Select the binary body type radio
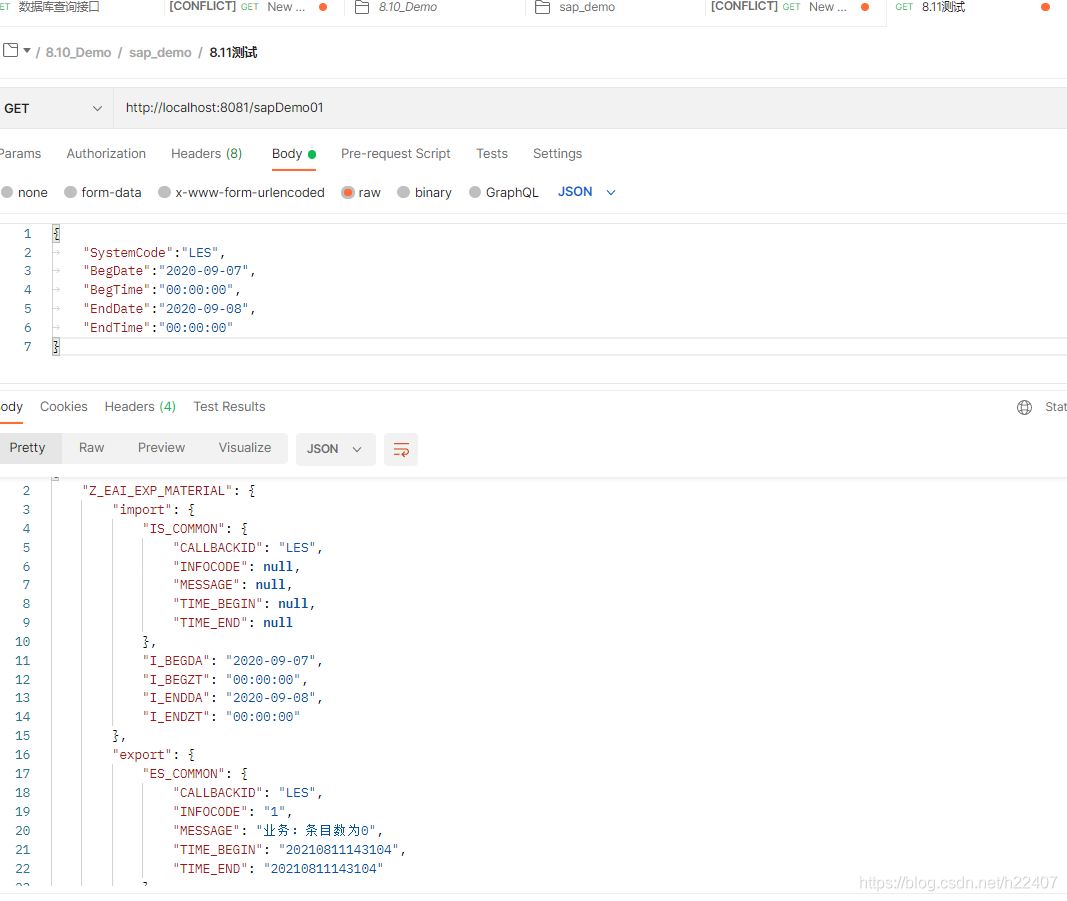1067x901 pixels. 404,193
